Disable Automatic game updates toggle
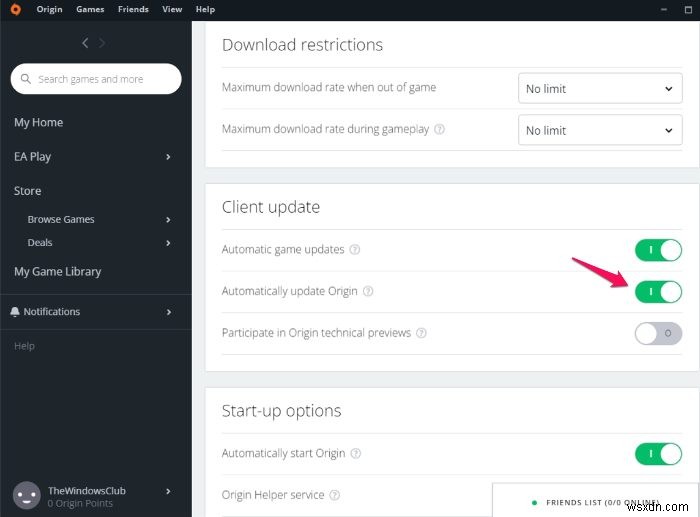The height and width of the screenshot is (517, 700). pos(658,249)
